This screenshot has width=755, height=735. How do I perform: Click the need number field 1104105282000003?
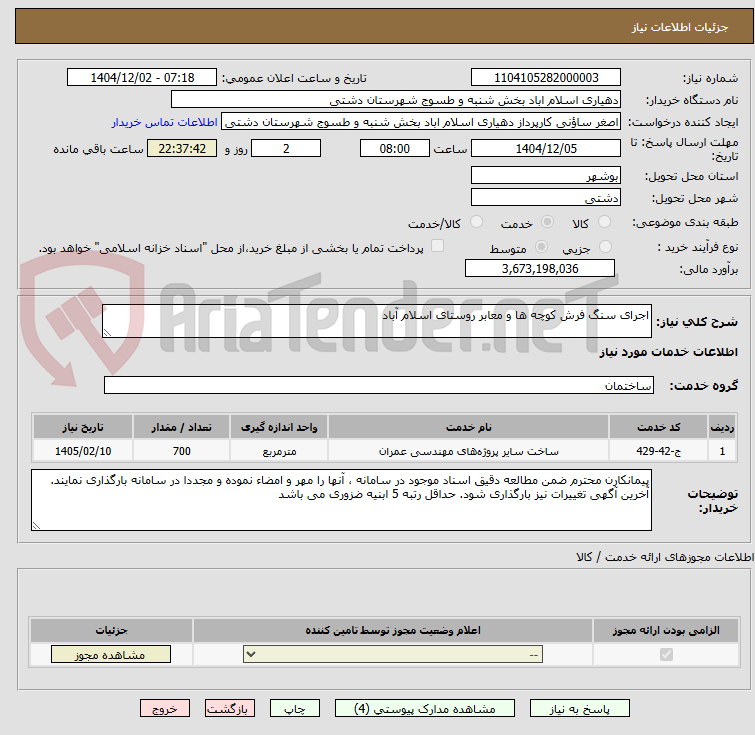tap(546, 78)
